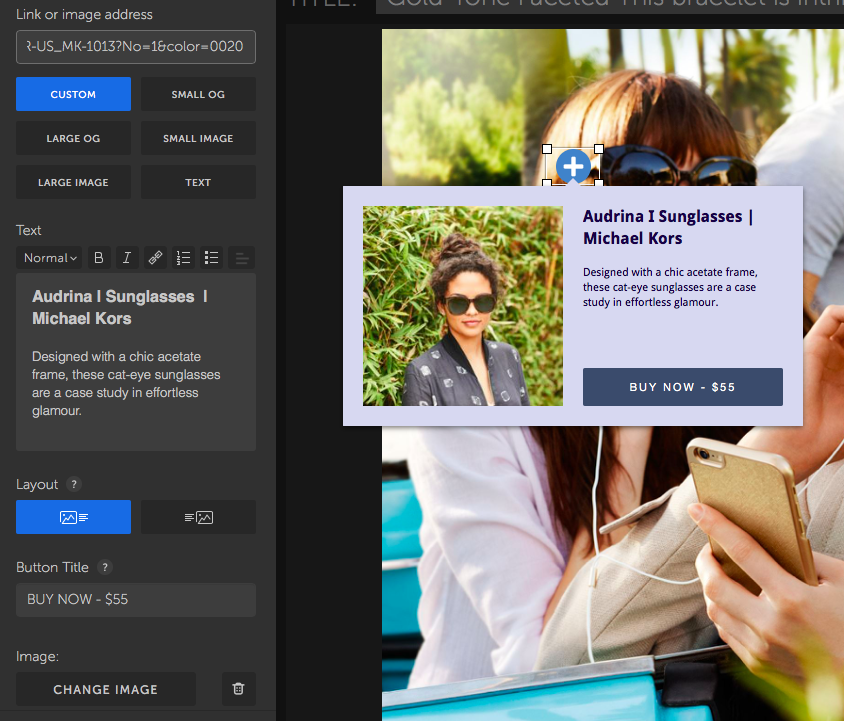Click Buy Now - $55 preview button
Image resolution: width=844 pixels, height=721 pixels.
coord(683,387)
